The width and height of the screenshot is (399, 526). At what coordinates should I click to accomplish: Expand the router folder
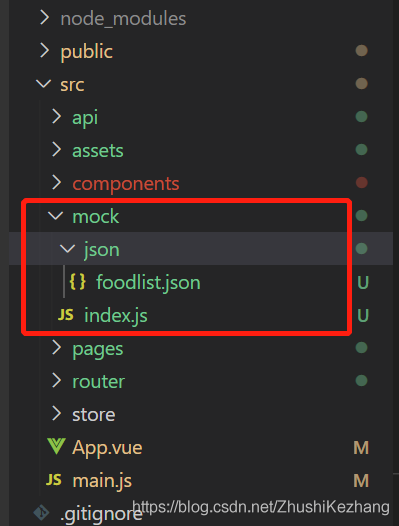point(98,381)
